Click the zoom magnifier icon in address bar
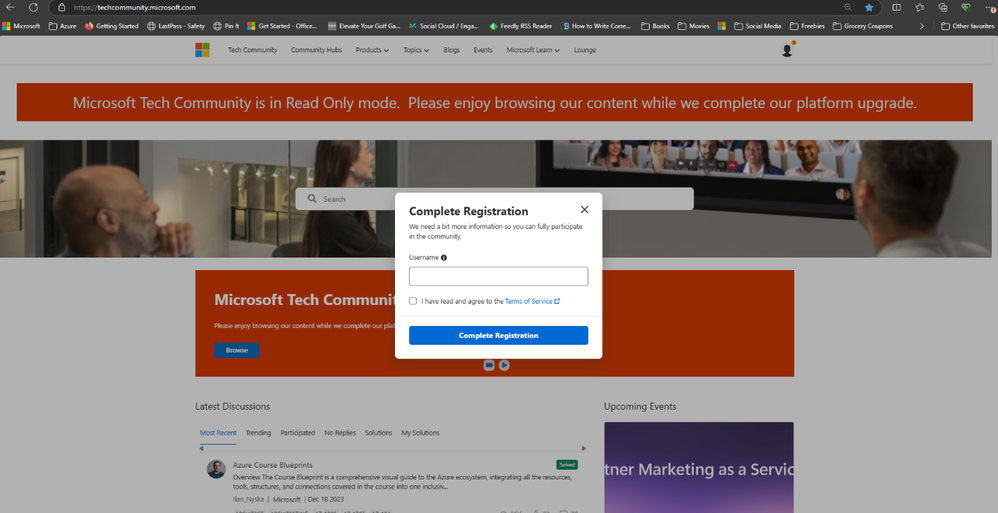 [x=848, y=8]
